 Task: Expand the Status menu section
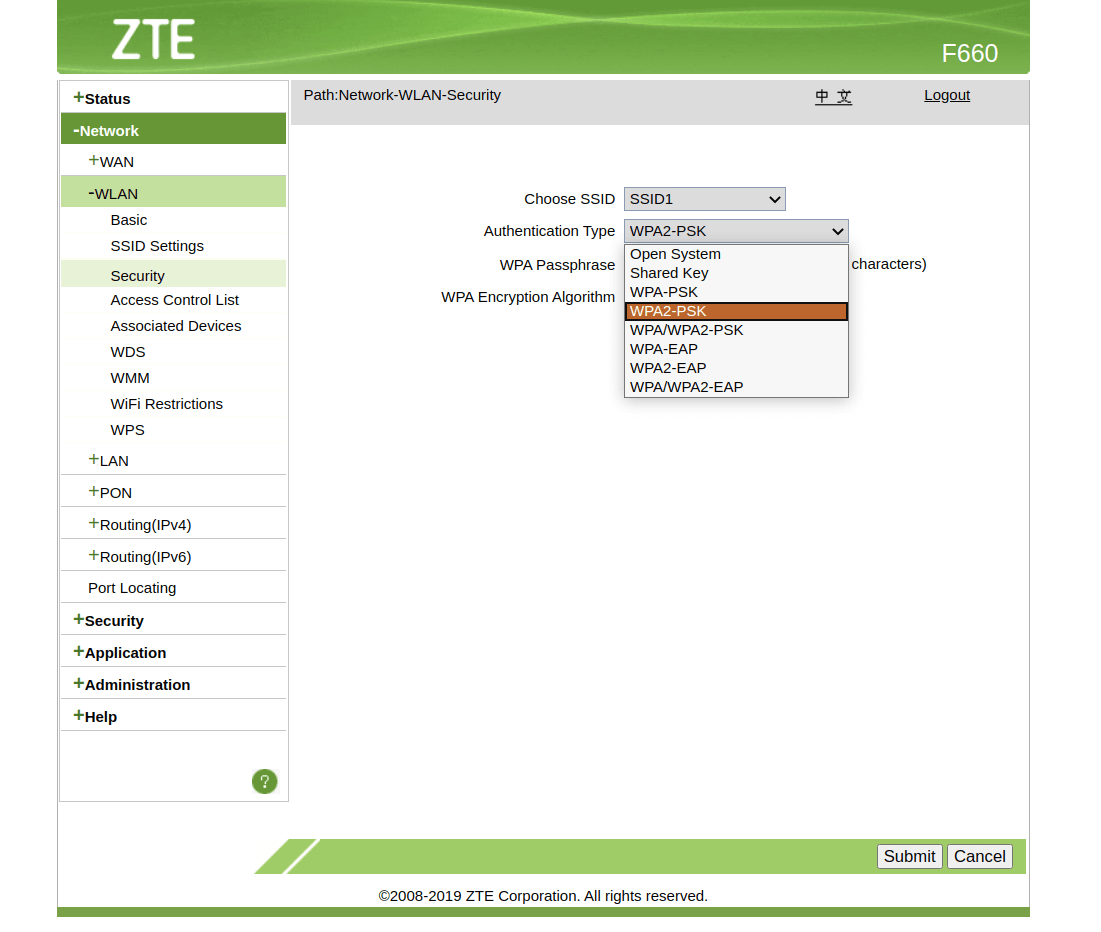click(x=102, y=98)
